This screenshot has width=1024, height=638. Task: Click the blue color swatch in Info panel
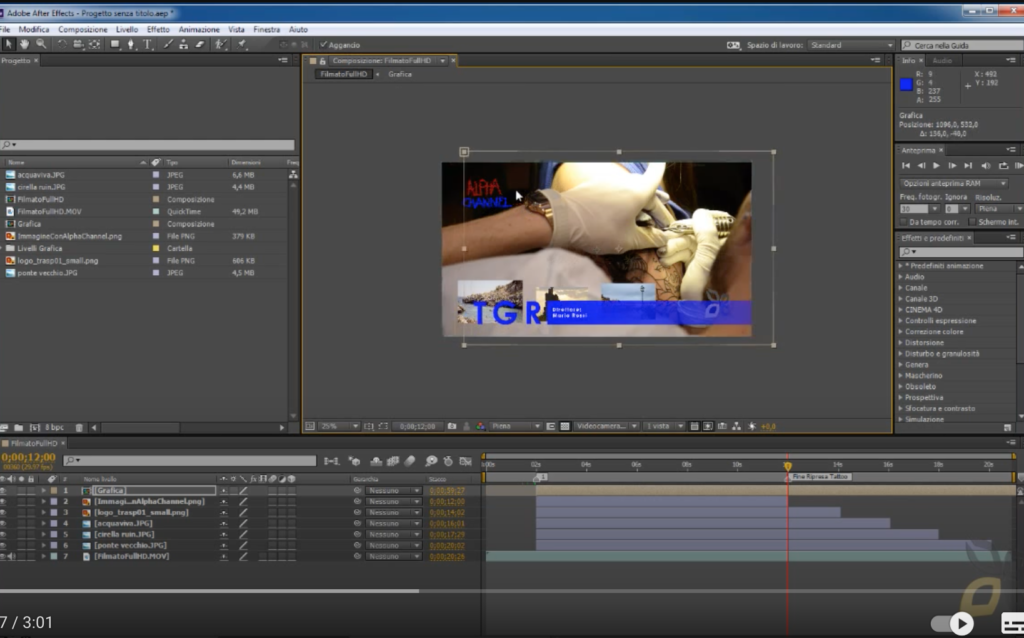pos(906,84)
